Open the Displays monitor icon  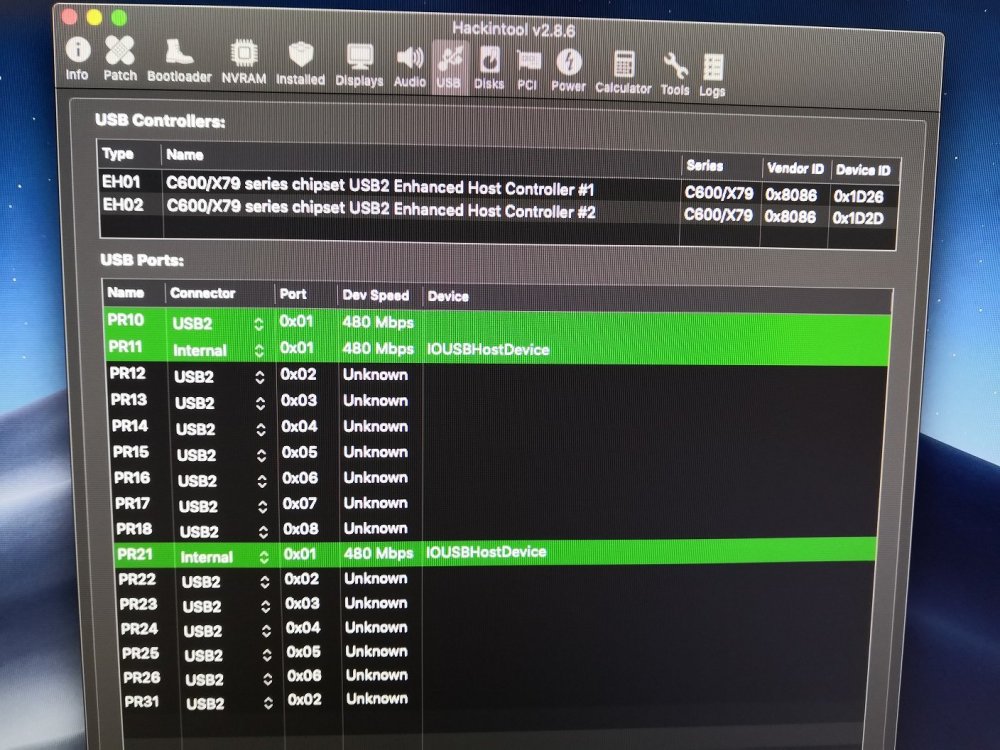point(359,66)
